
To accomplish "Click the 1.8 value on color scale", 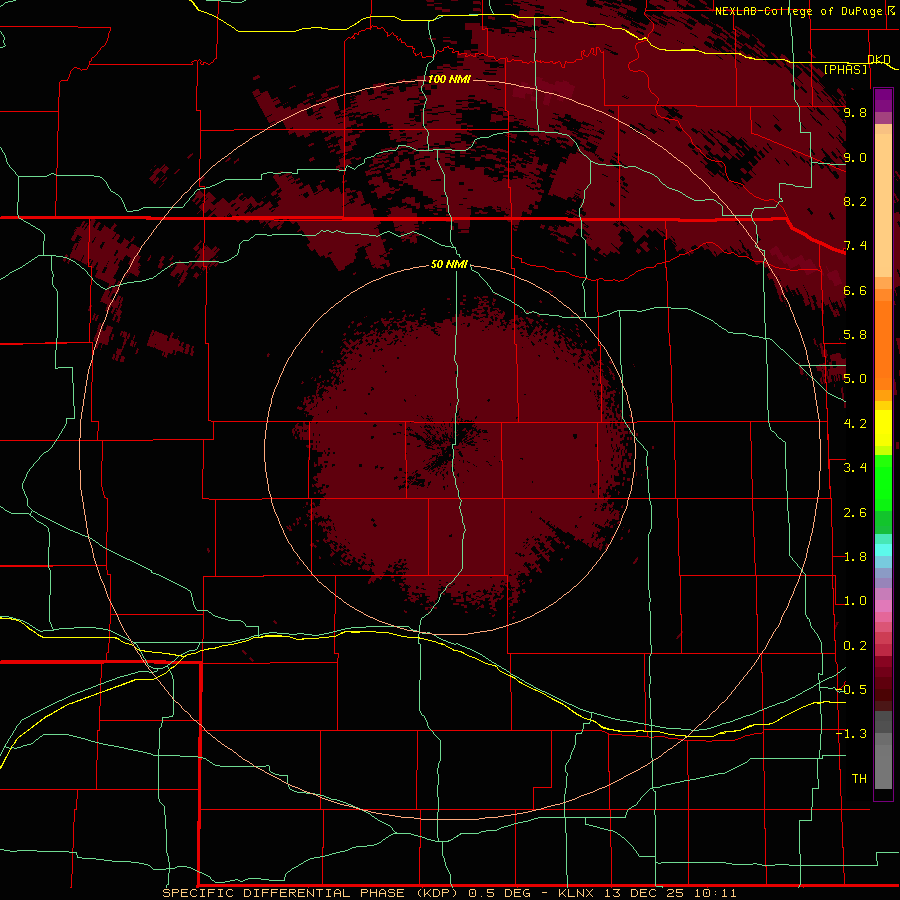I will click(855, 557).
